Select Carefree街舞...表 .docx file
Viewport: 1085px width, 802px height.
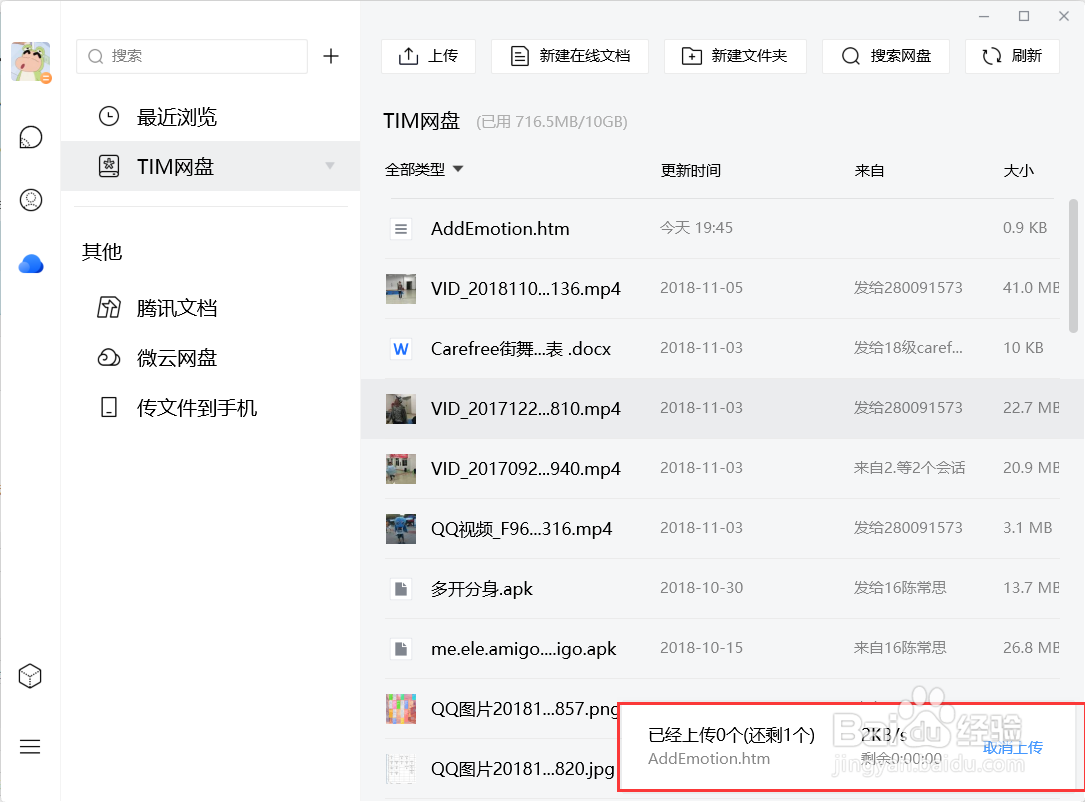click(x=520, y=349)
